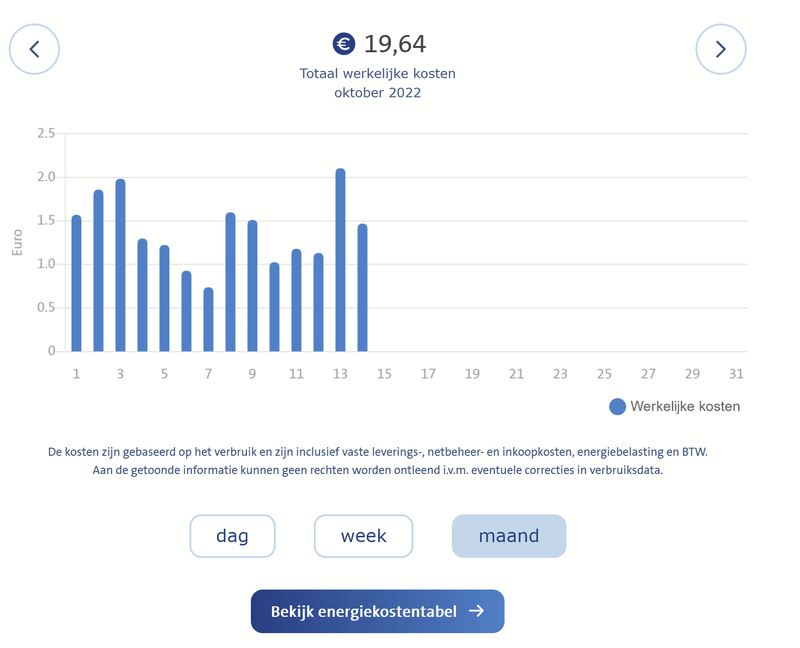Select the maand view
This screenshot has height=648, width=800.
(509, 536)
